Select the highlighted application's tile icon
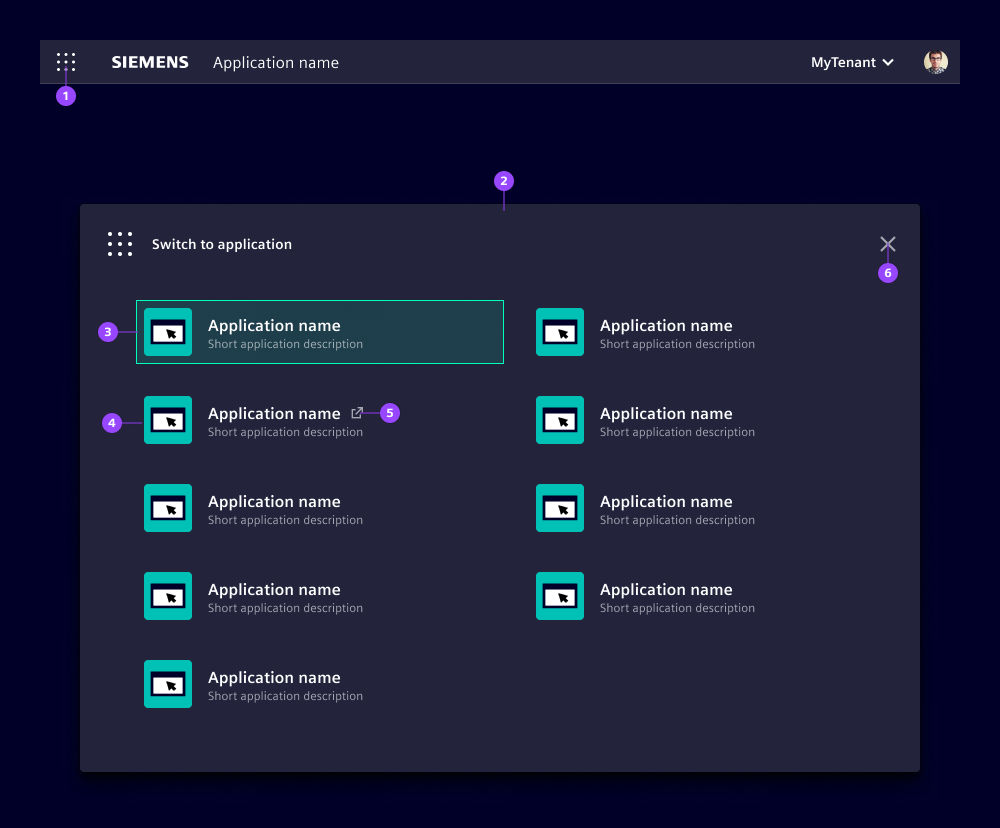 coord(168,332)
